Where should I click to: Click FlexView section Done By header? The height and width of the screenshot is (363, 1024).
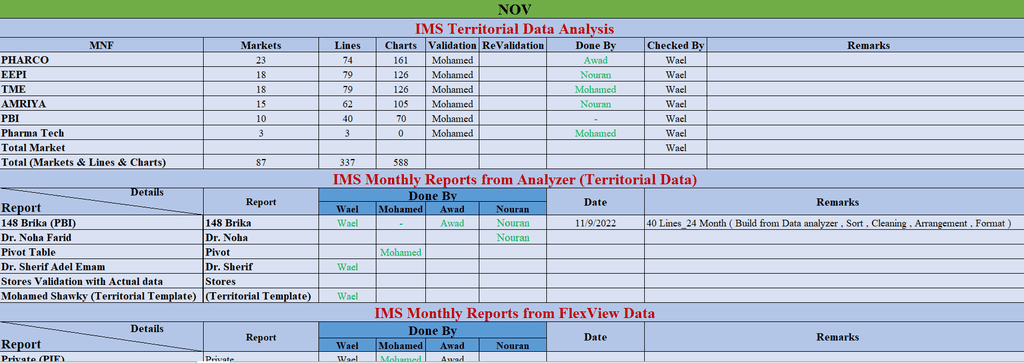click(432, 330)
